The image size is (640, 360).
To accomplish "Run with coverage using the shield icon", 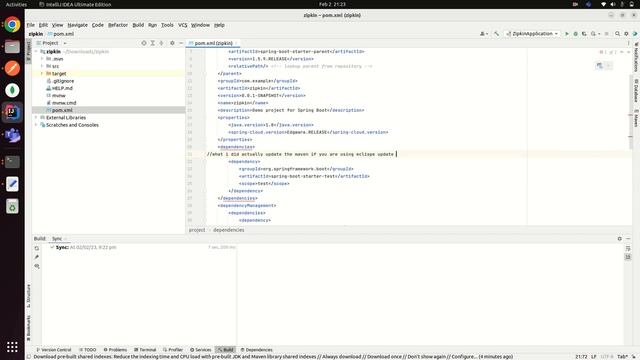I will coord(584,34).
